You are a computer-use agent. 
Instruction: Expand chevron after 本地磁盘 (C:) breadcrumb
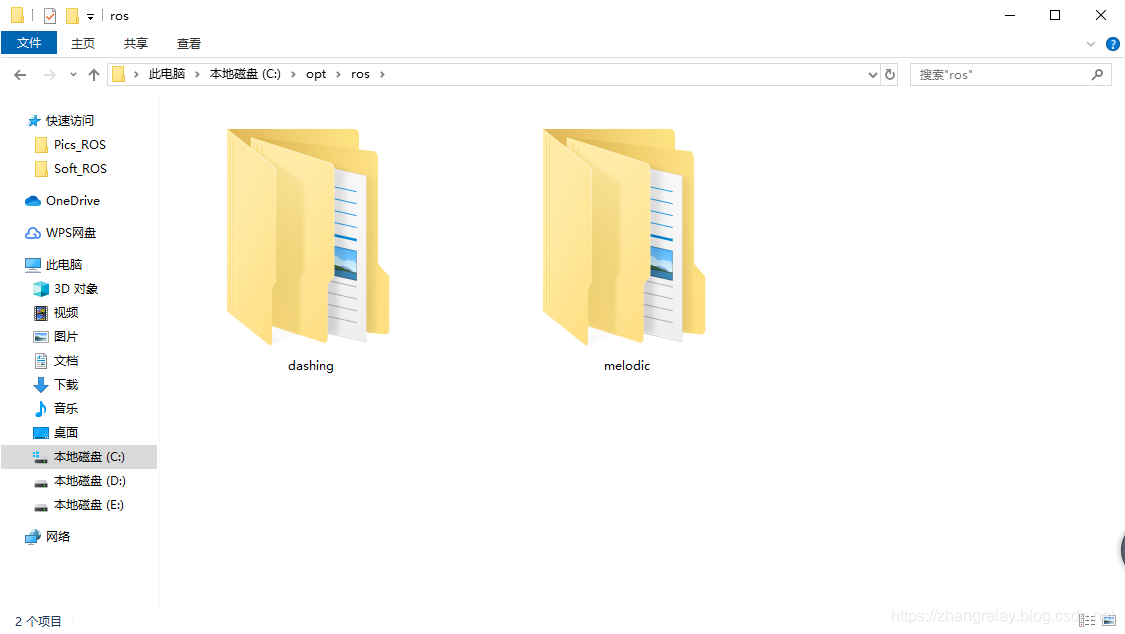click(x=293, y=75)
